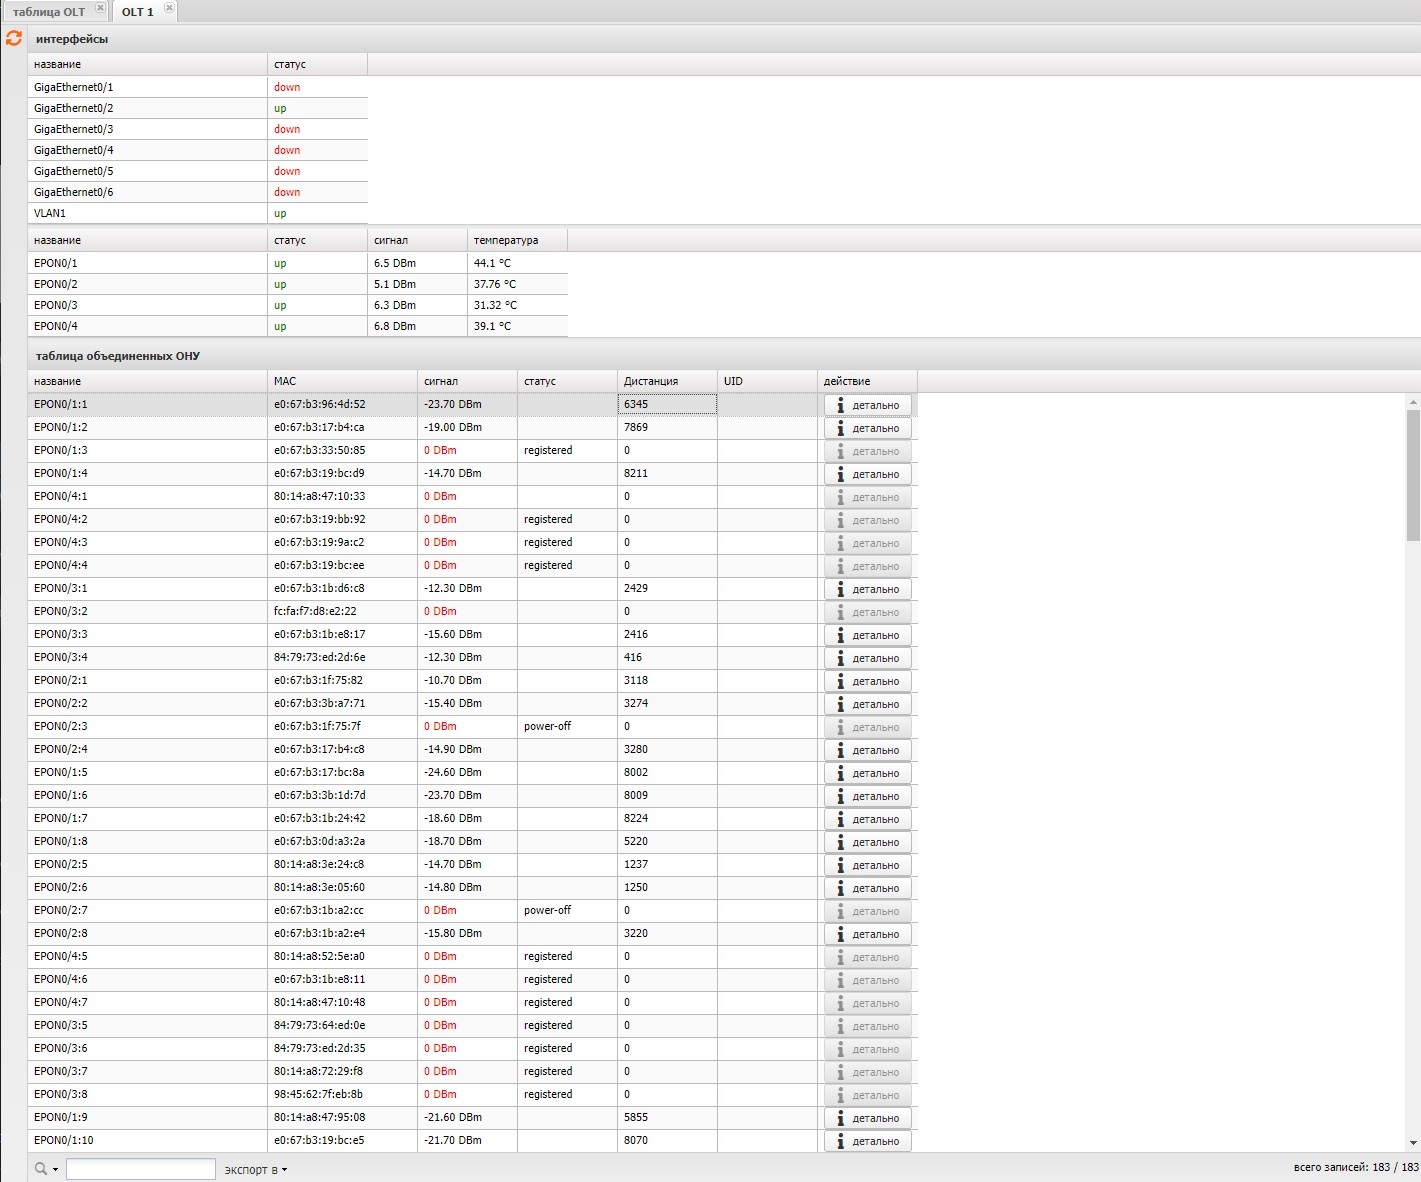
Task: Sort ONU table by Дистанция column header
Action: 651,381
